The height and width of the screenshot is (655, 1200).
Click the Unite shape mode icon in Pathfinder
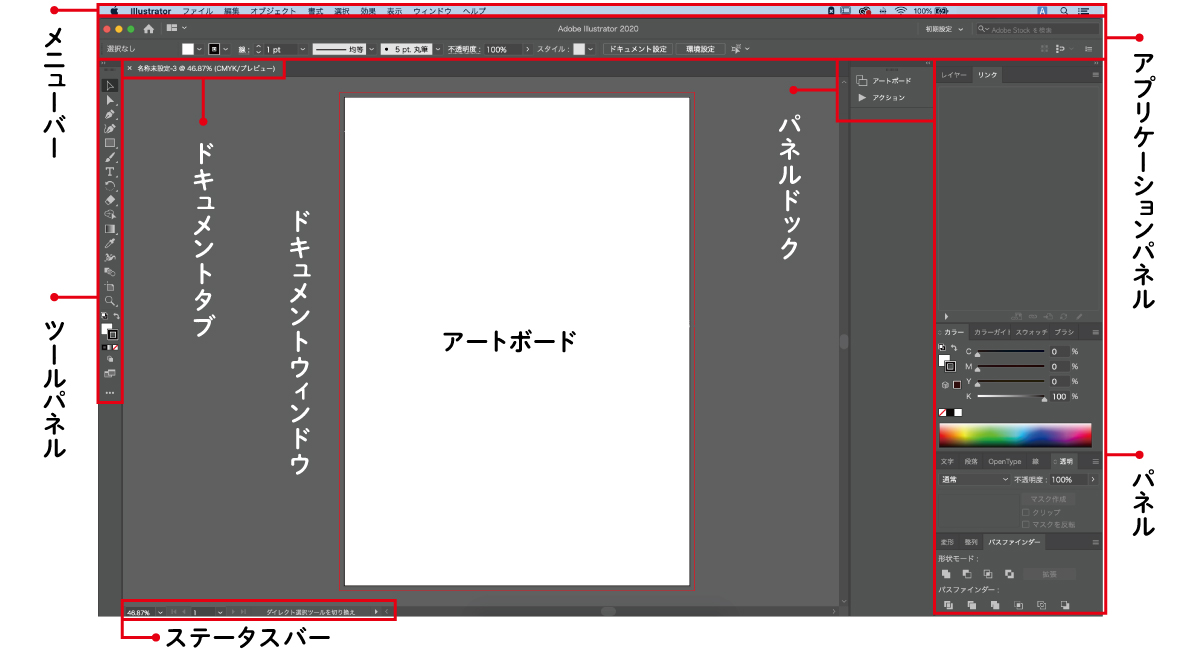pyautogui.click(x=946, y=574)
